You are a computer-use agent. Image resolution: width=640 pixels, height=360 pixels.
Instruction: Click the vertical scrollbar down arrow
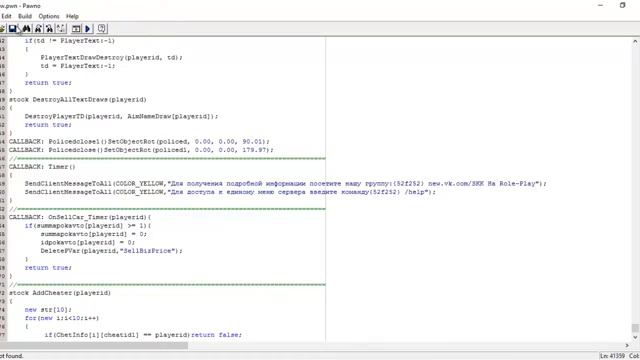[x=635, y=338]
